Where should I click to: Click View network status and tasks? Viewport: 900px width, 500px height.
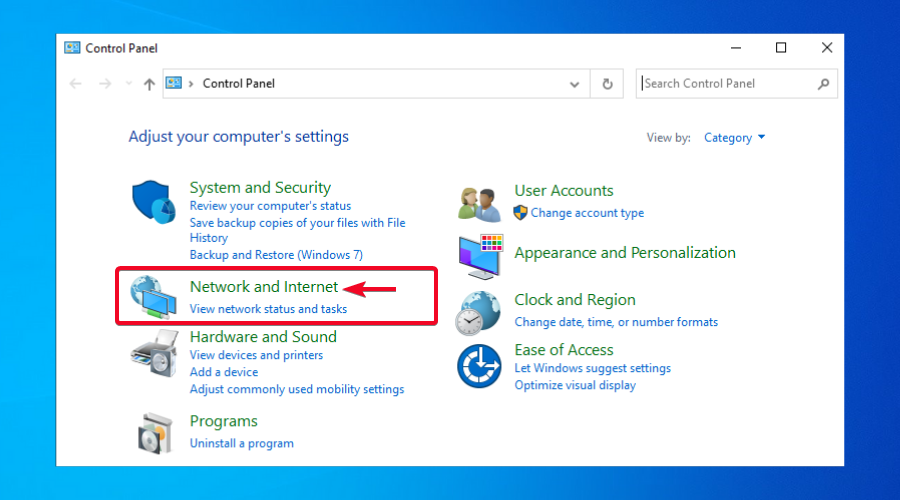tap(268, 309)
